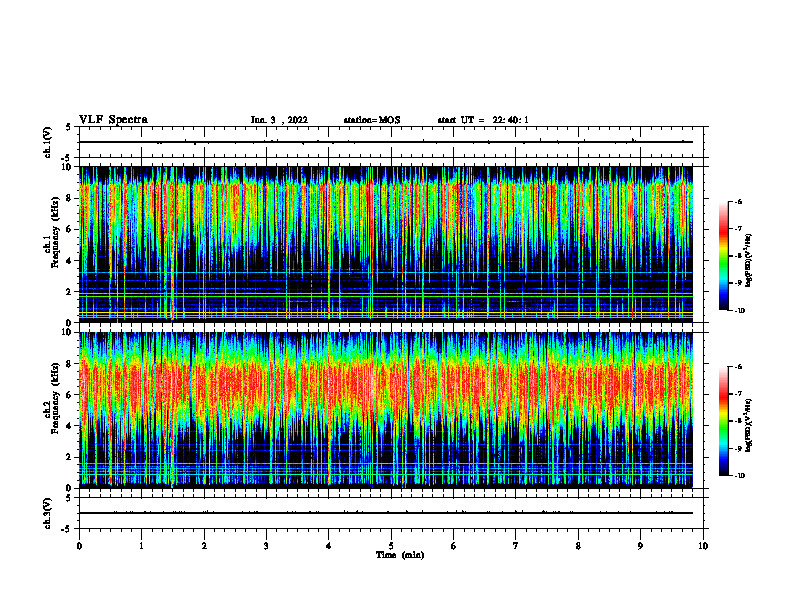Click the "VLF Spectra" plot title
Image resolution: width=792 pixels, height=612 pixels.
pyautogui.click(x=113, y=120)
